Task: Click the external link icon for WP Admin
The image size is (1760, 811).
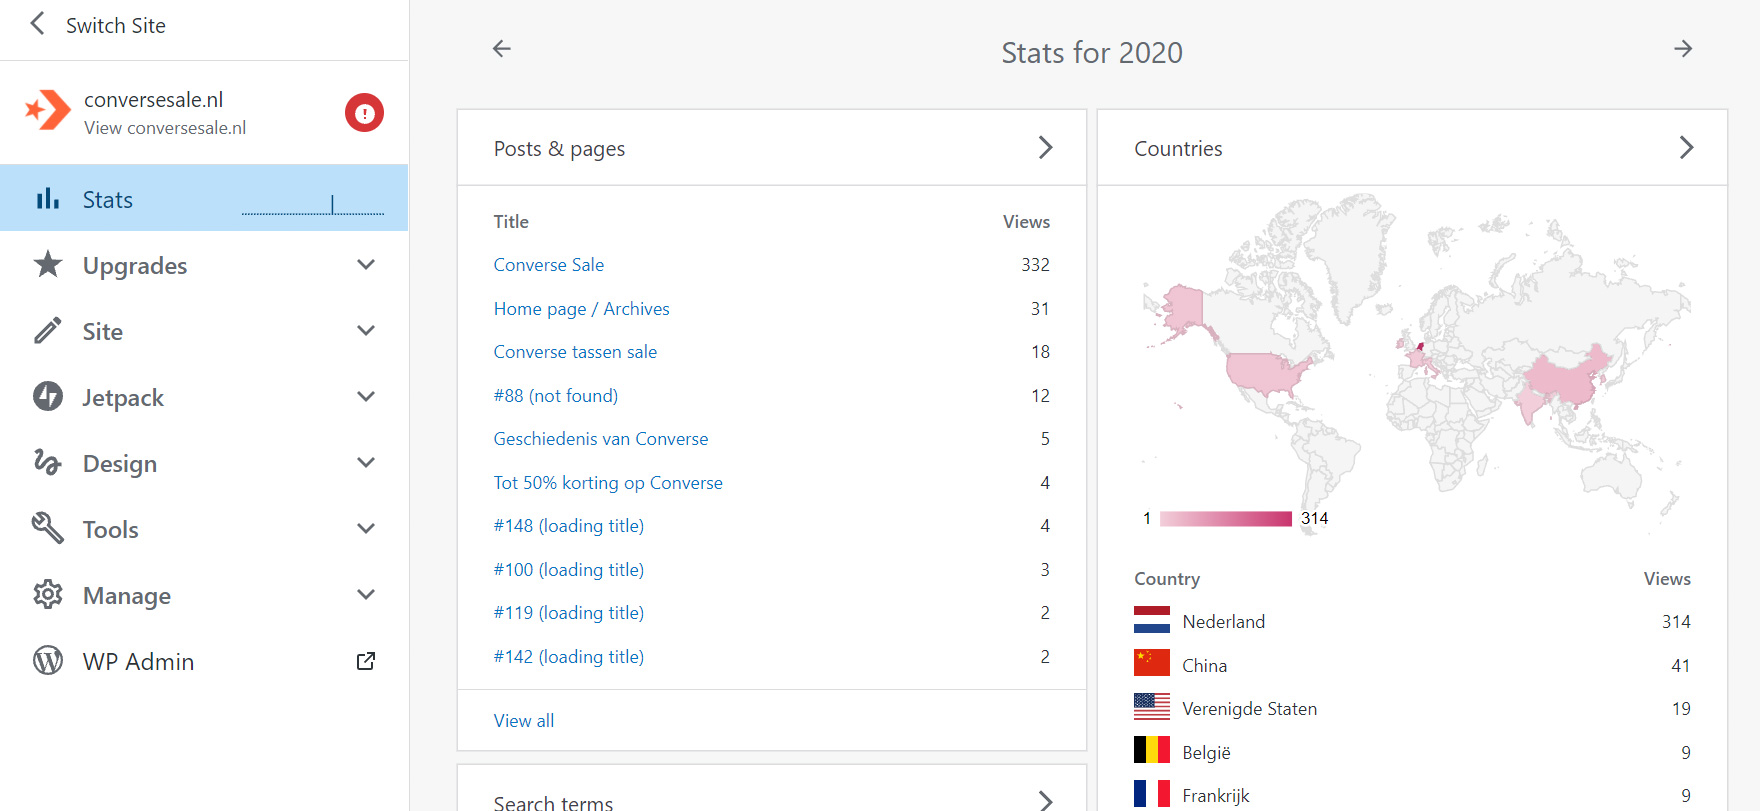Action: [366, 661]
